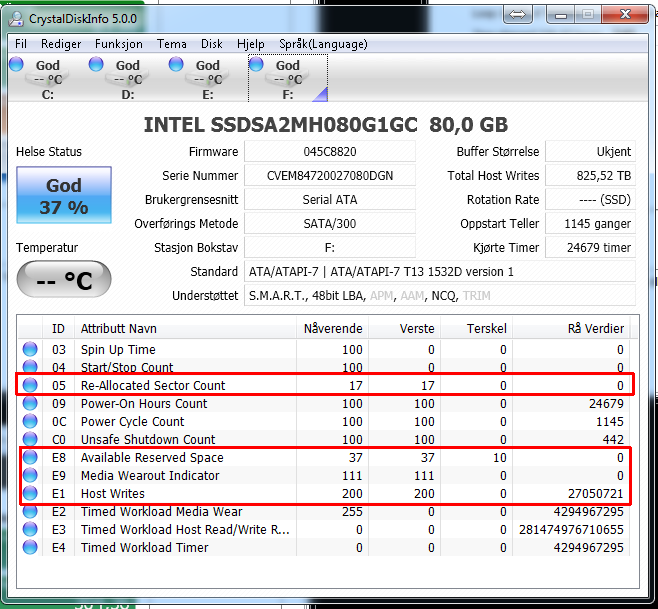Click the Nåverende column header

click(x=333, y=328)
